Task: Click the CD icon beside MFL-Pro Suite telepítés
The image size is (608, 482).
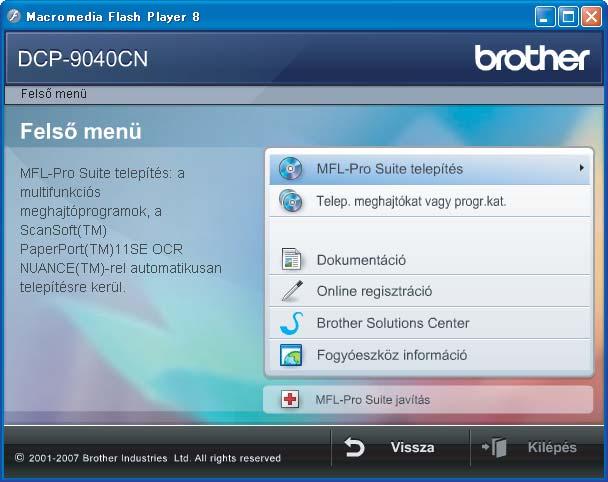Action: tap(290, 169)
